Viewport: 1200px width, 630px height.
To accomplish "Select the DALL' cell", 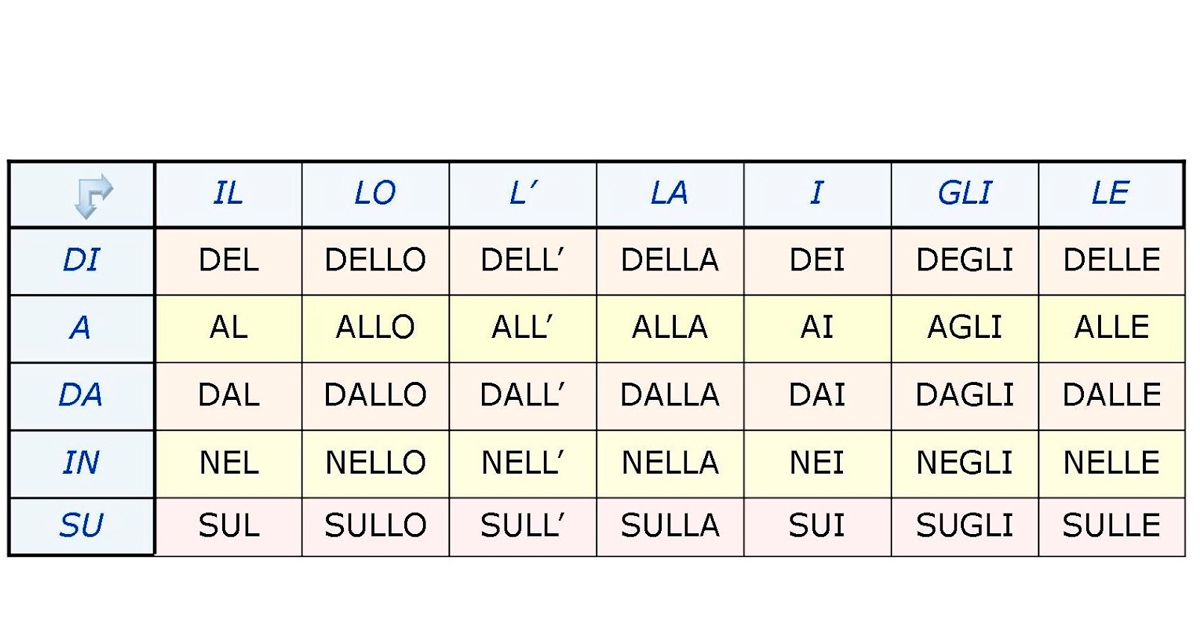I will (522, 395).
